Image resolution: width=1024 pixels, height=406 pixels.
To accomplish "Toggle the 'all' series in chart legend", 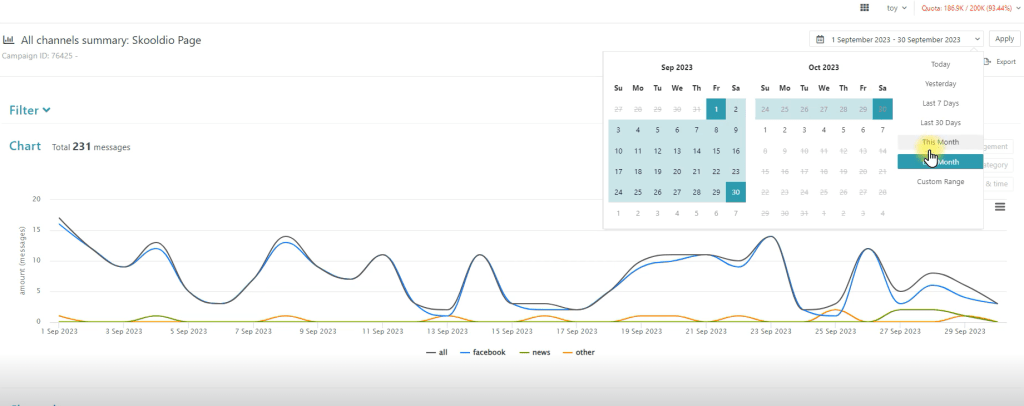I will click(436, 352).
